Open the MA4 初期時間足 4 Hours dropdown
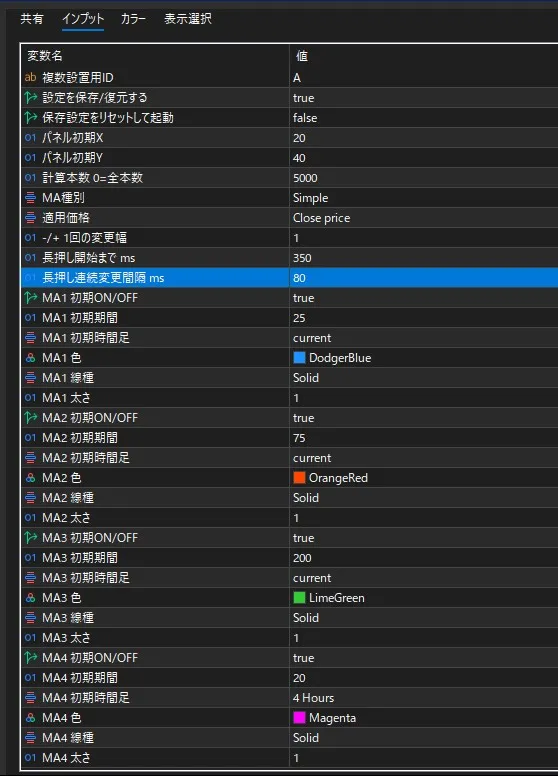 [423, 698]
